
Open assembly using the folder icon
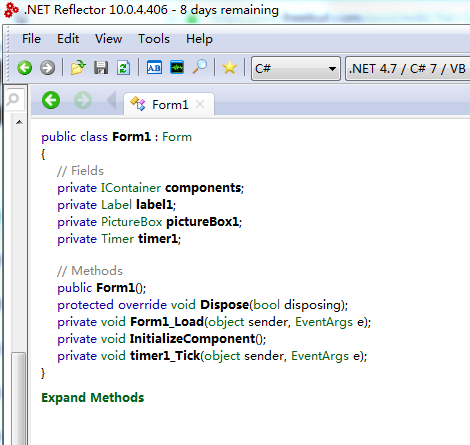click(78, 68)
